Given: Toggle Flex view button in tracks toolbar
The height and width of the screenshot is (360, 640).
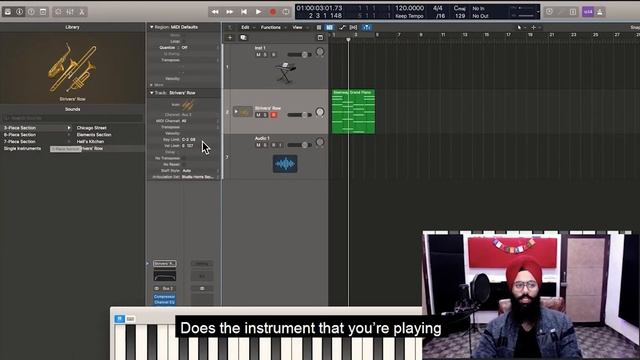Looking at the screenshot, I should click(353, 27).
